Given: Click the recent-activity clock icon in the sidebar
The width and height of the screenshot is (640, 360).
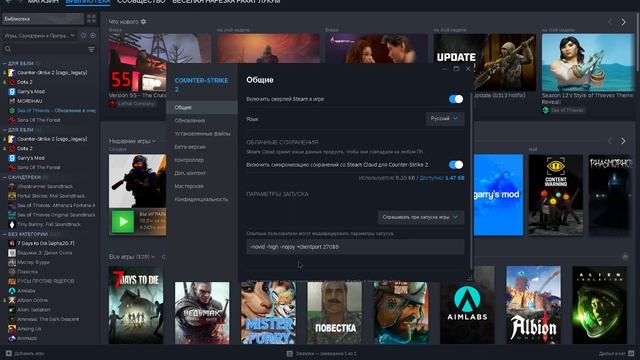Looking at the screenshot, I should point(83,36).
